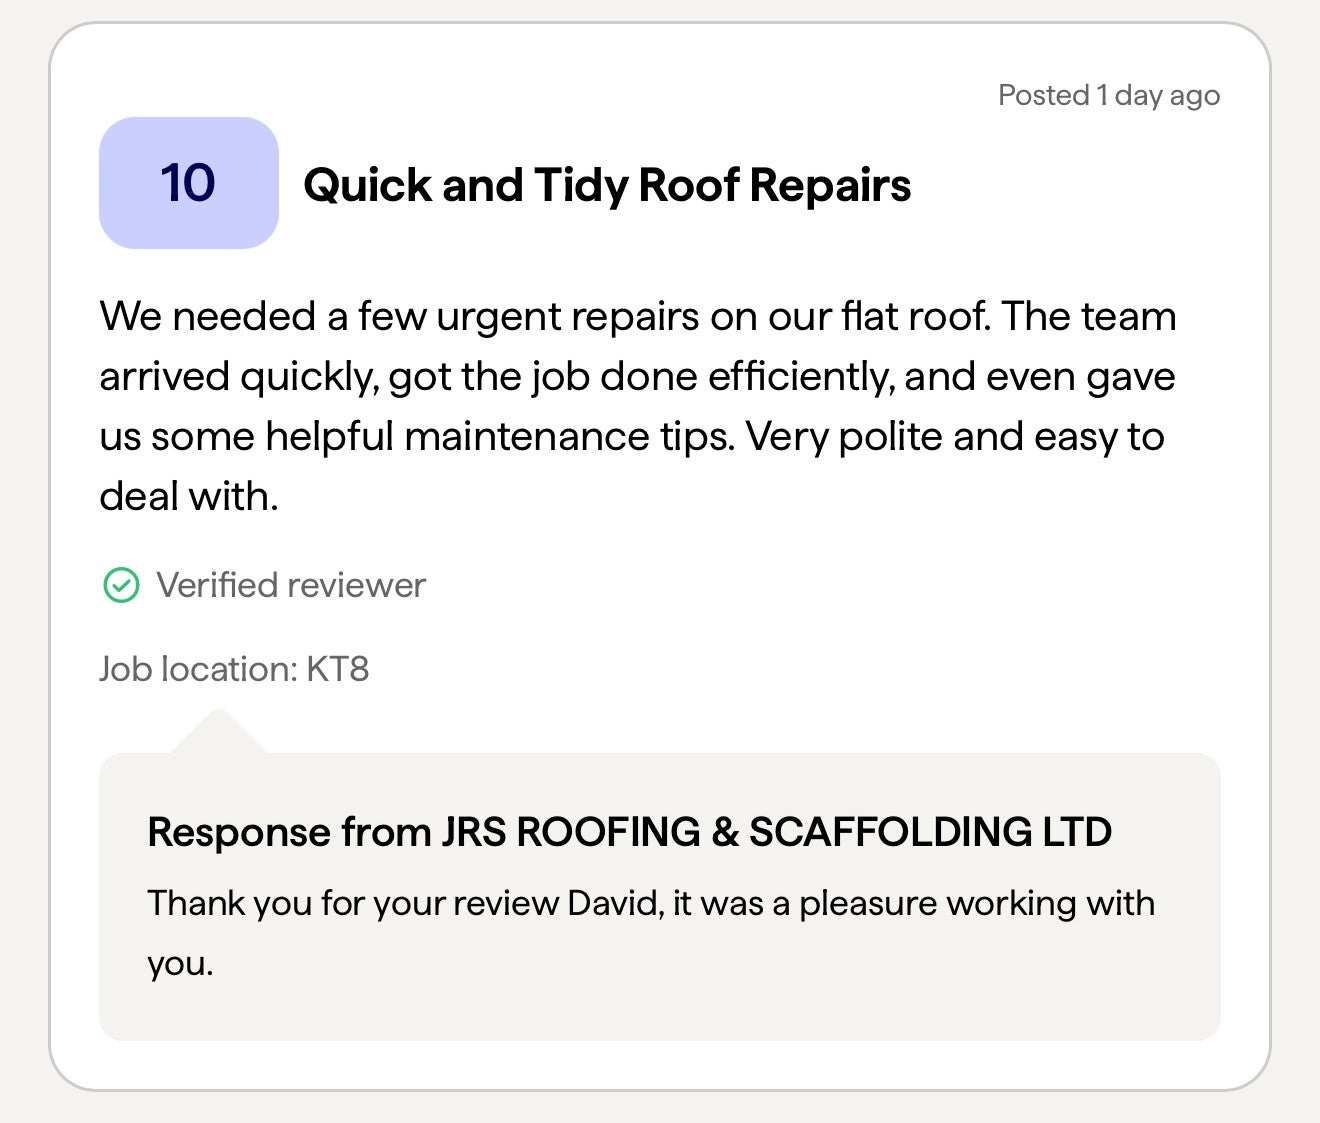The height and width of the screenshot is (1123, 1320).
Task: Click the green verified checkmark icon
Action: pyautogui.click(x=121, y=585)
